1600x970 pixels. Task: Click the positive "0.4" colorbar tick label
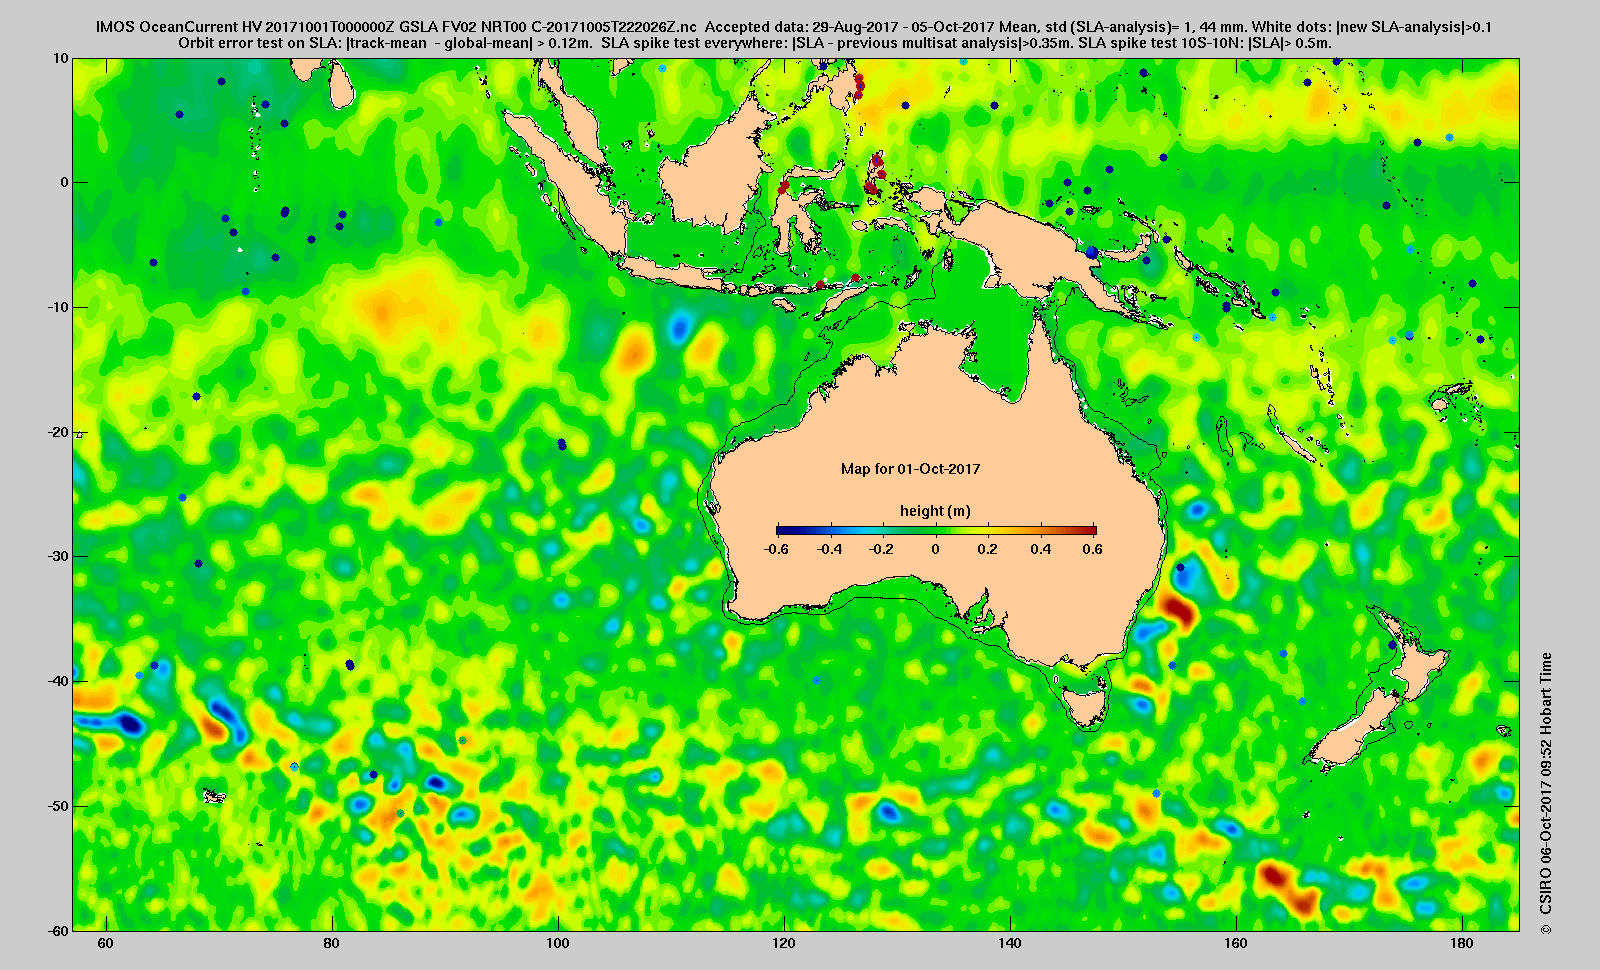click(x=1040, y=549)
